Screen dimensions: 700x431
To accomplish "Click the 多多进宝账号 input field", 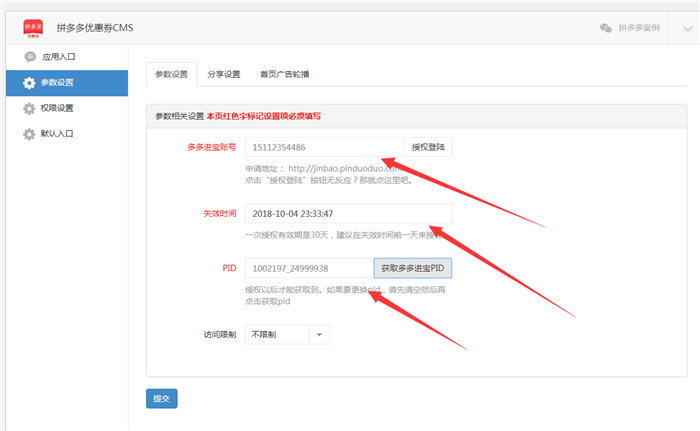I will click(x=323, y=148).
